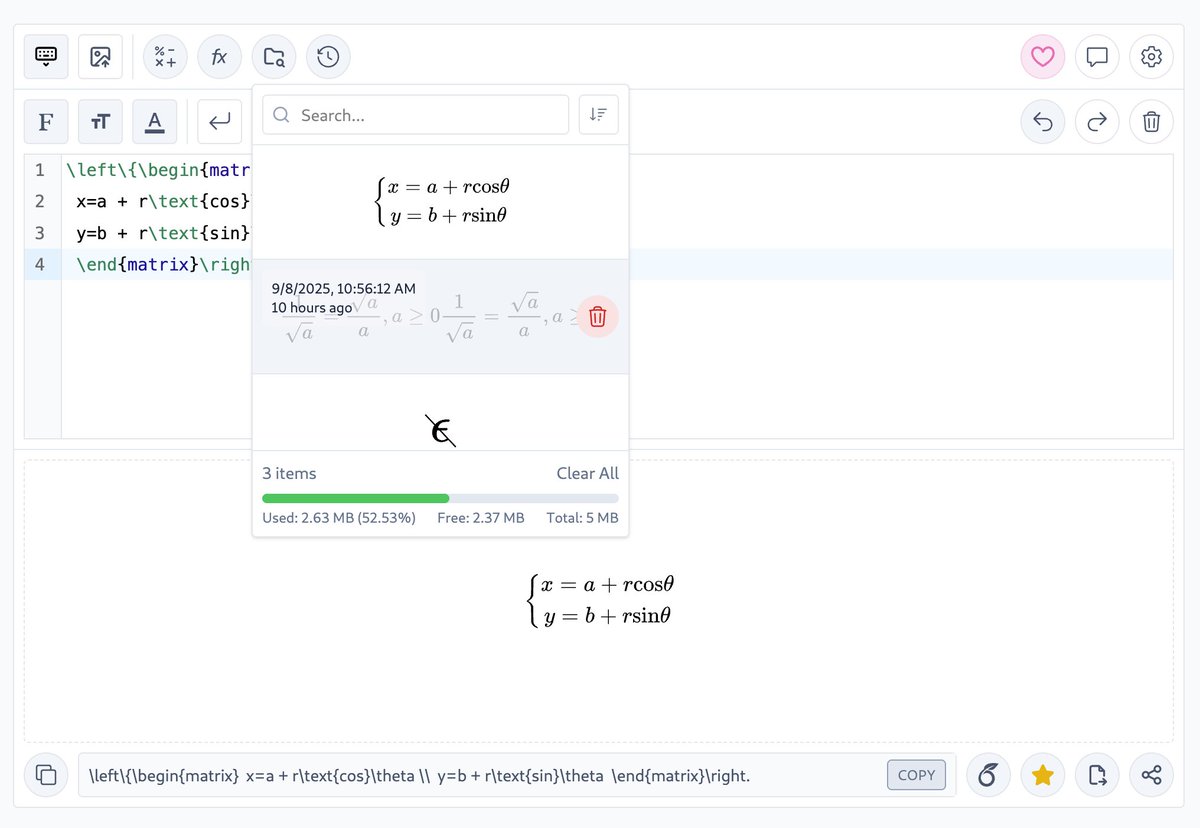The width and height of the screenshot is (1200, 828).
Task: Click the pink heart favorite button
Action: click(x=1042, y=57)
